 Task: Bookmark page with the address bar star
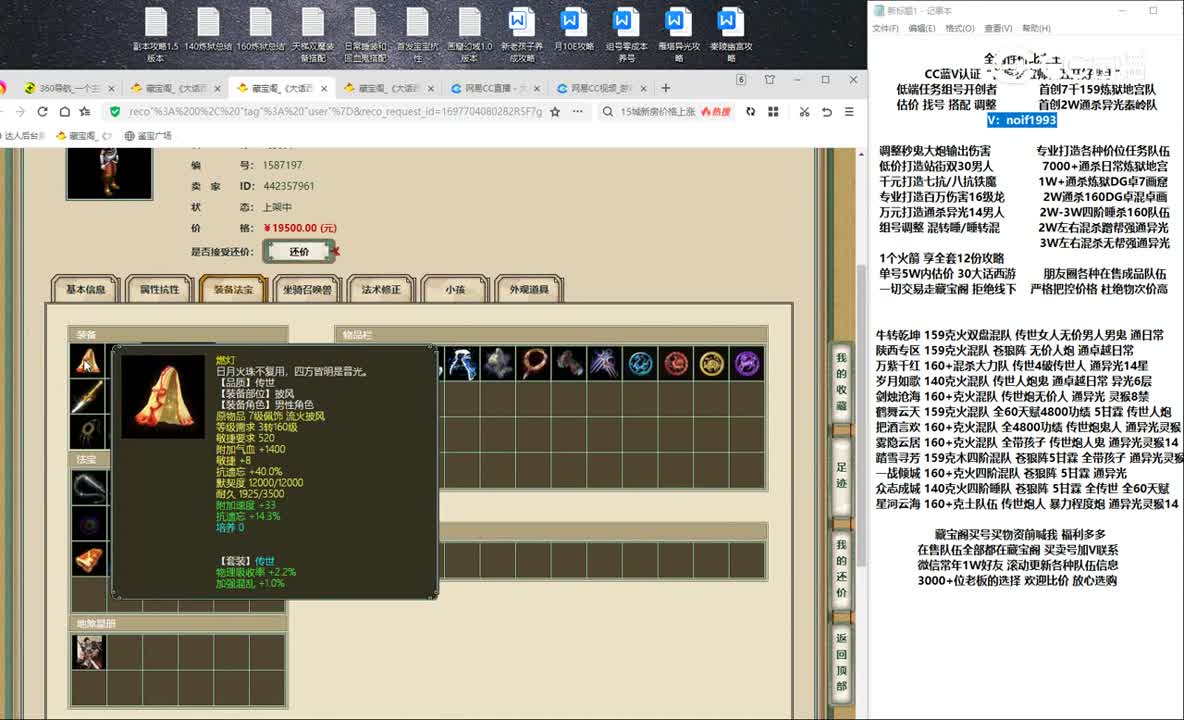555,112
